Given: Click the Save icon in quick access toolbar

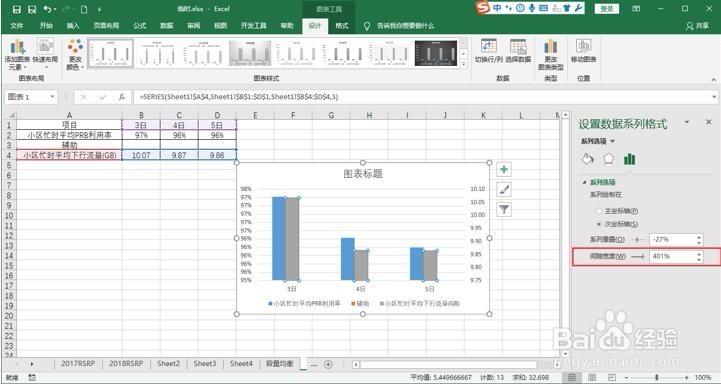Looking at the screenshot, I should pos(17,9).
